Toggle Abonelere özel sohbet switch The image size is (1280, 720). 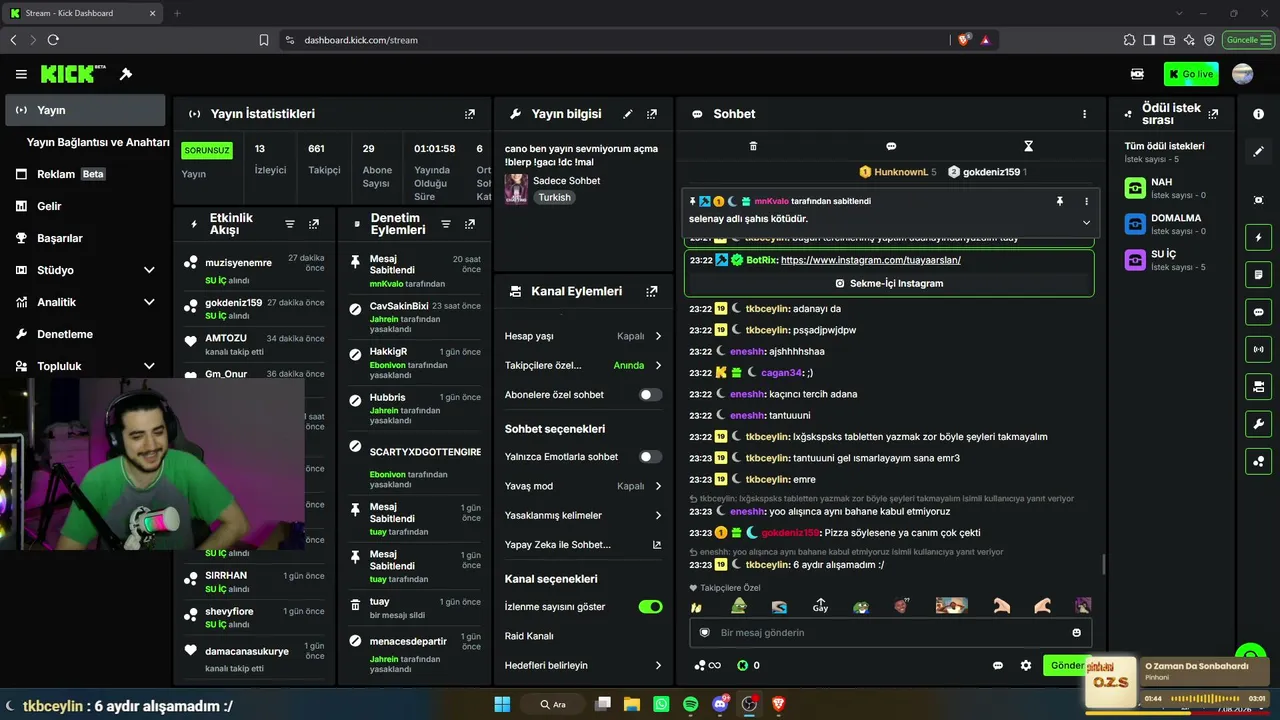click(650, 395)
